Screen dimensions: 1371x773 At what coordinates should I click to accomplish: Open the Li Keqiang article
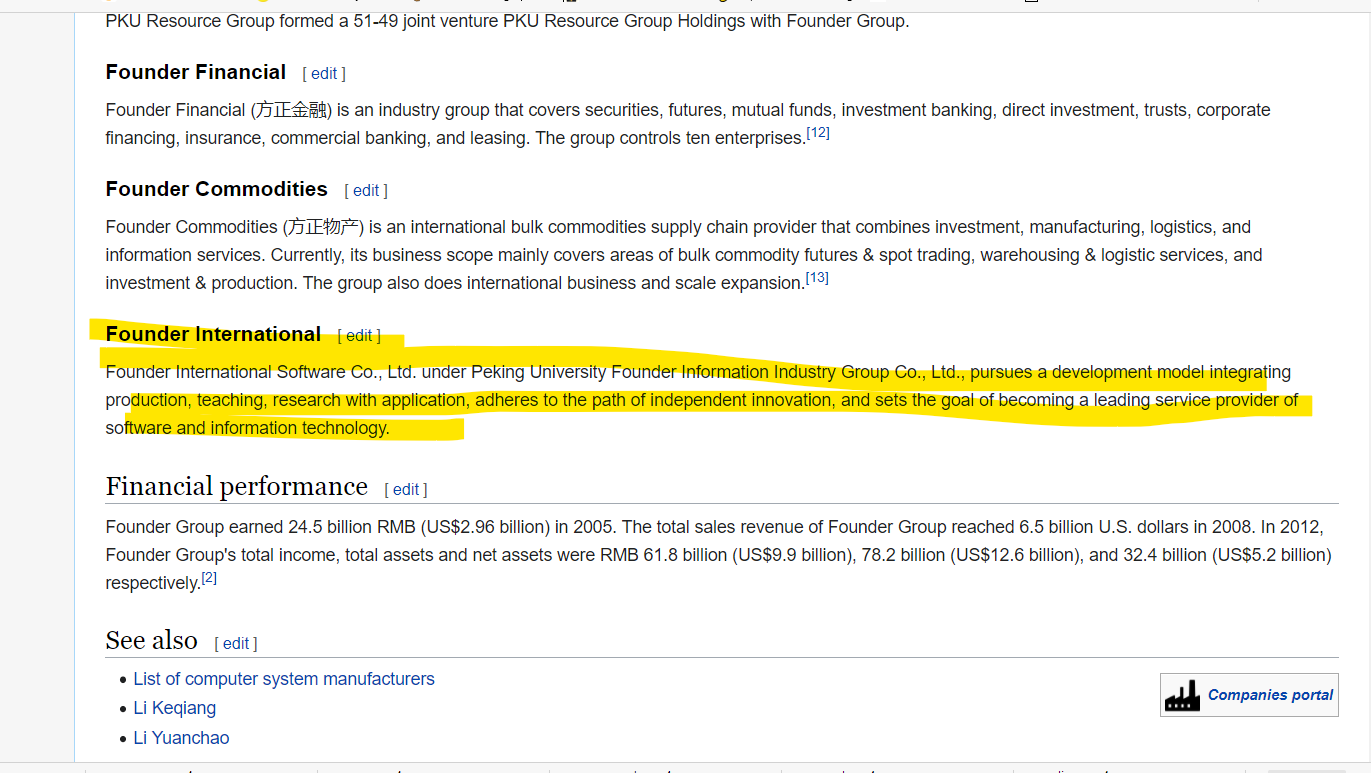coord(175,708)
